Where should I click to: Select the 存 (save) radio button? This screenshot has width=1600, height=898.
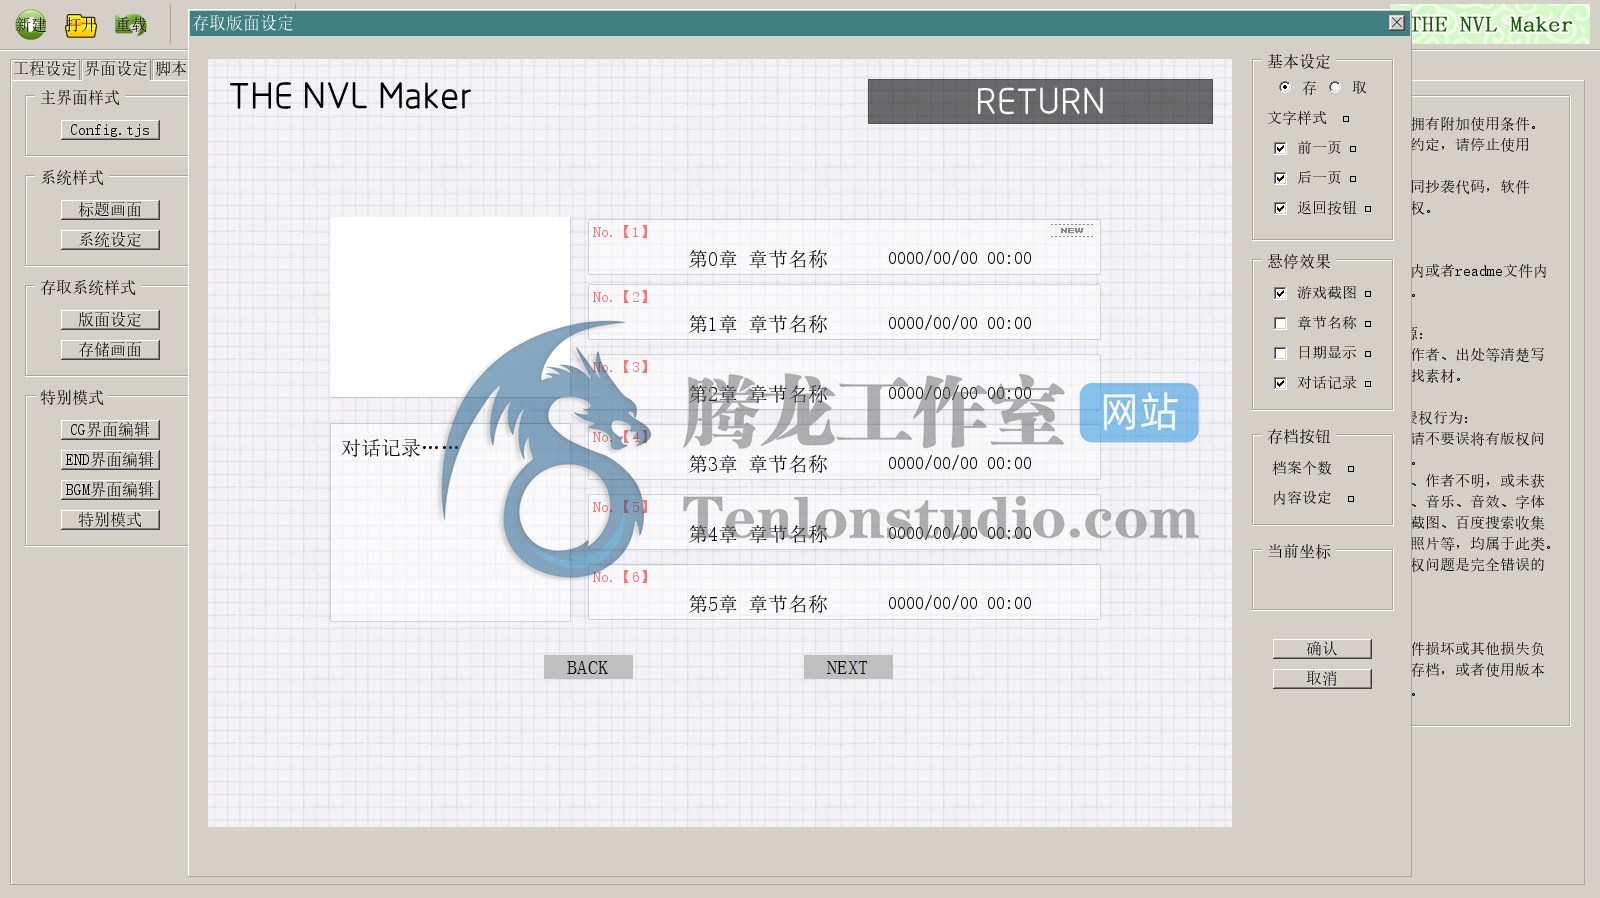[1285, 87]
